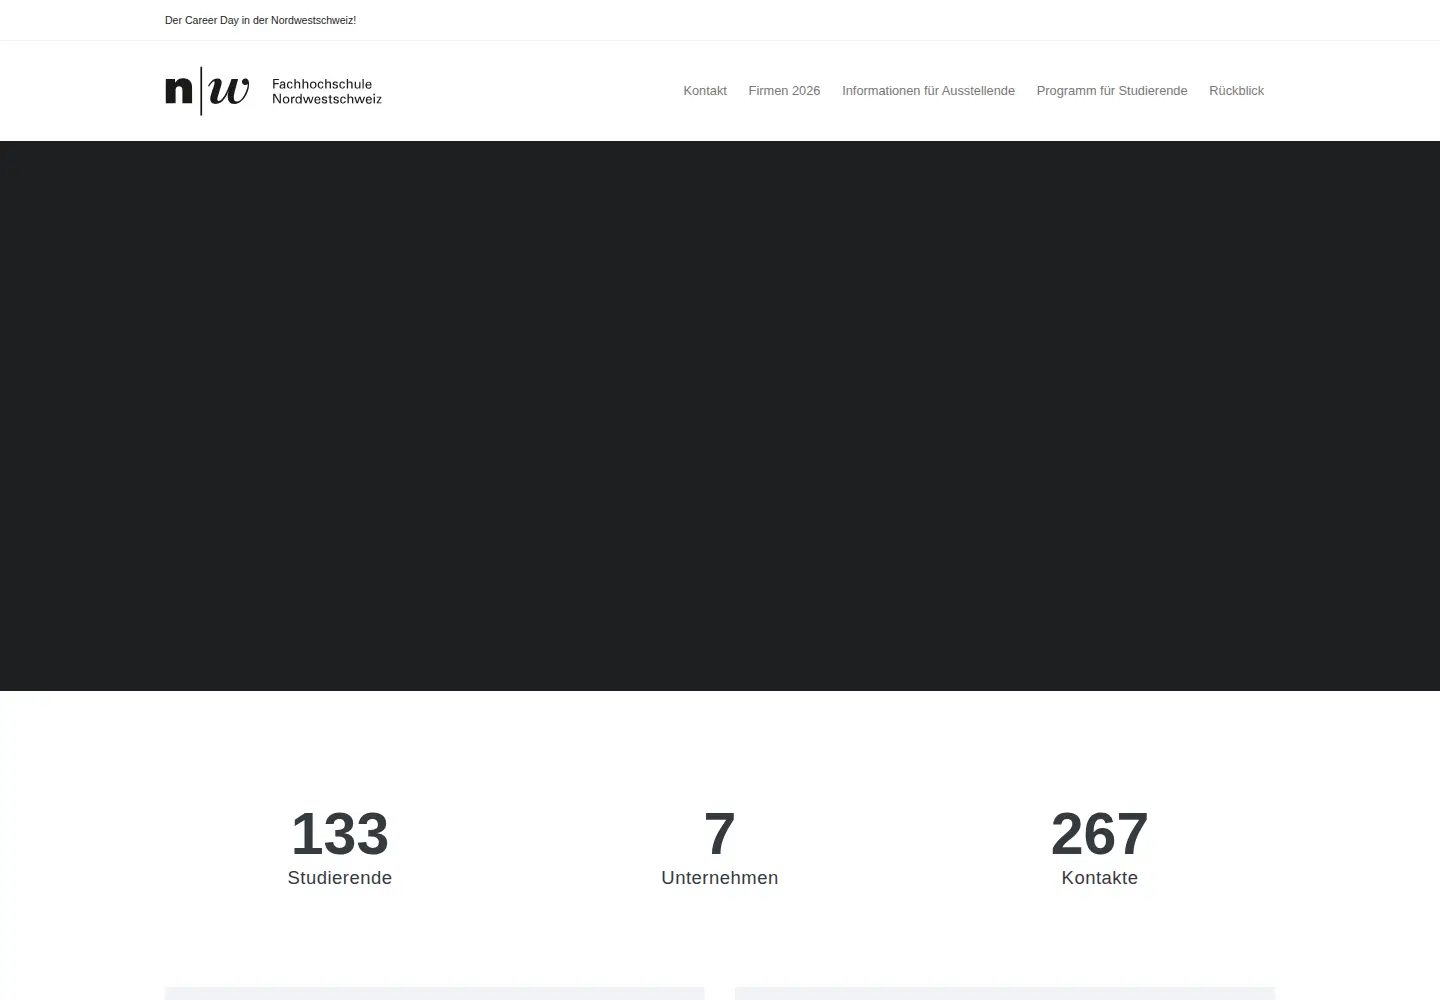Click the 'Studierende' label

340,878
